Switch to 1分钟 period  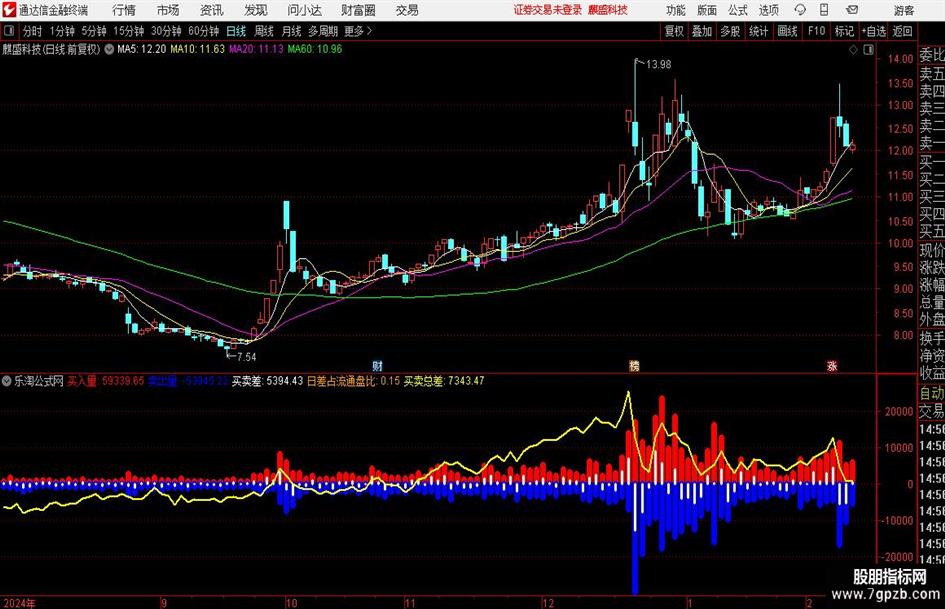point(62,31)
